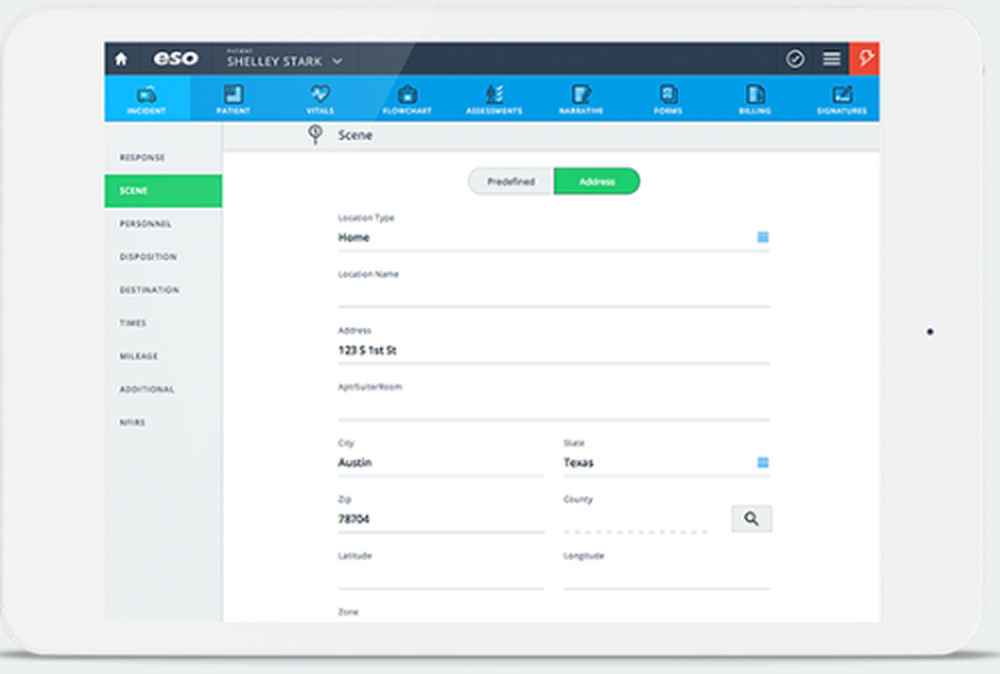Open the Assessments tab

(494, 99)
